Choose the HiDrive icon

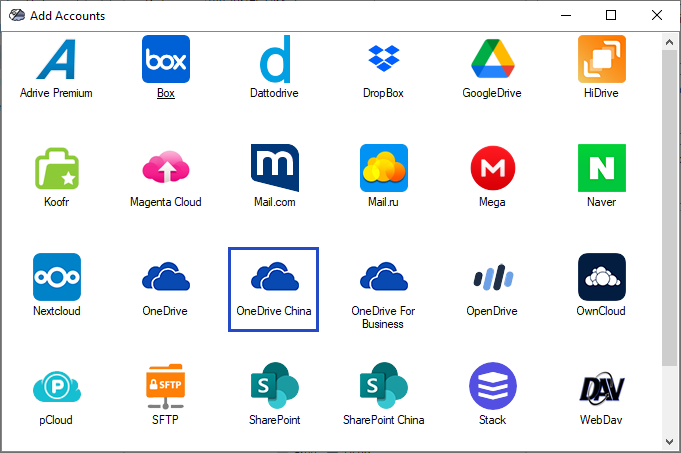pyautogui.click(x=602, y=59)
